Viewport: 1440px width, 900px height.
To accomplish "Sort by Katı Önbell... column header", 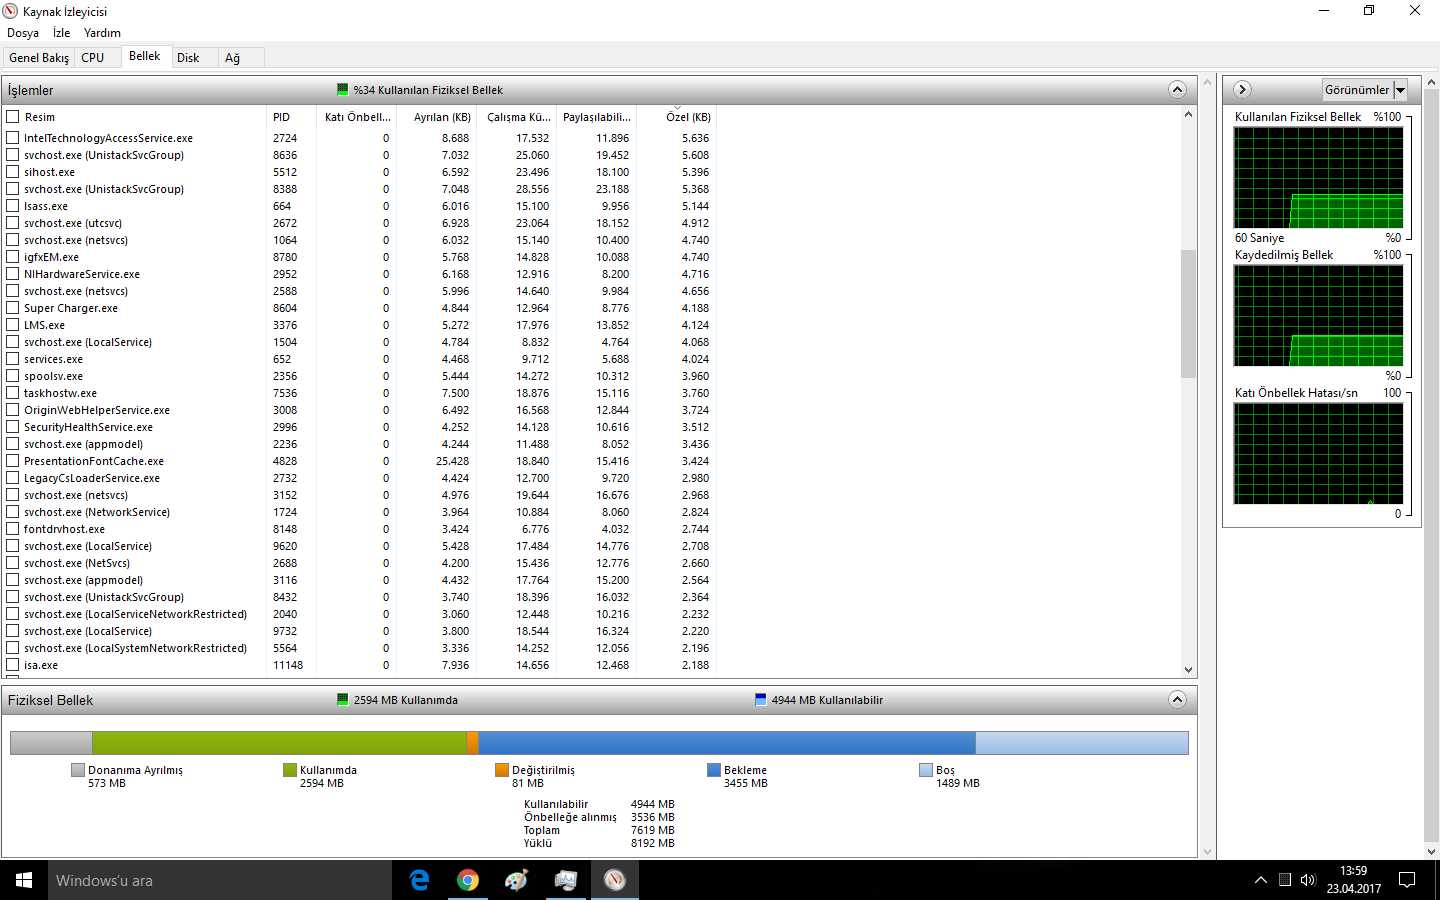I will (357, 117).
